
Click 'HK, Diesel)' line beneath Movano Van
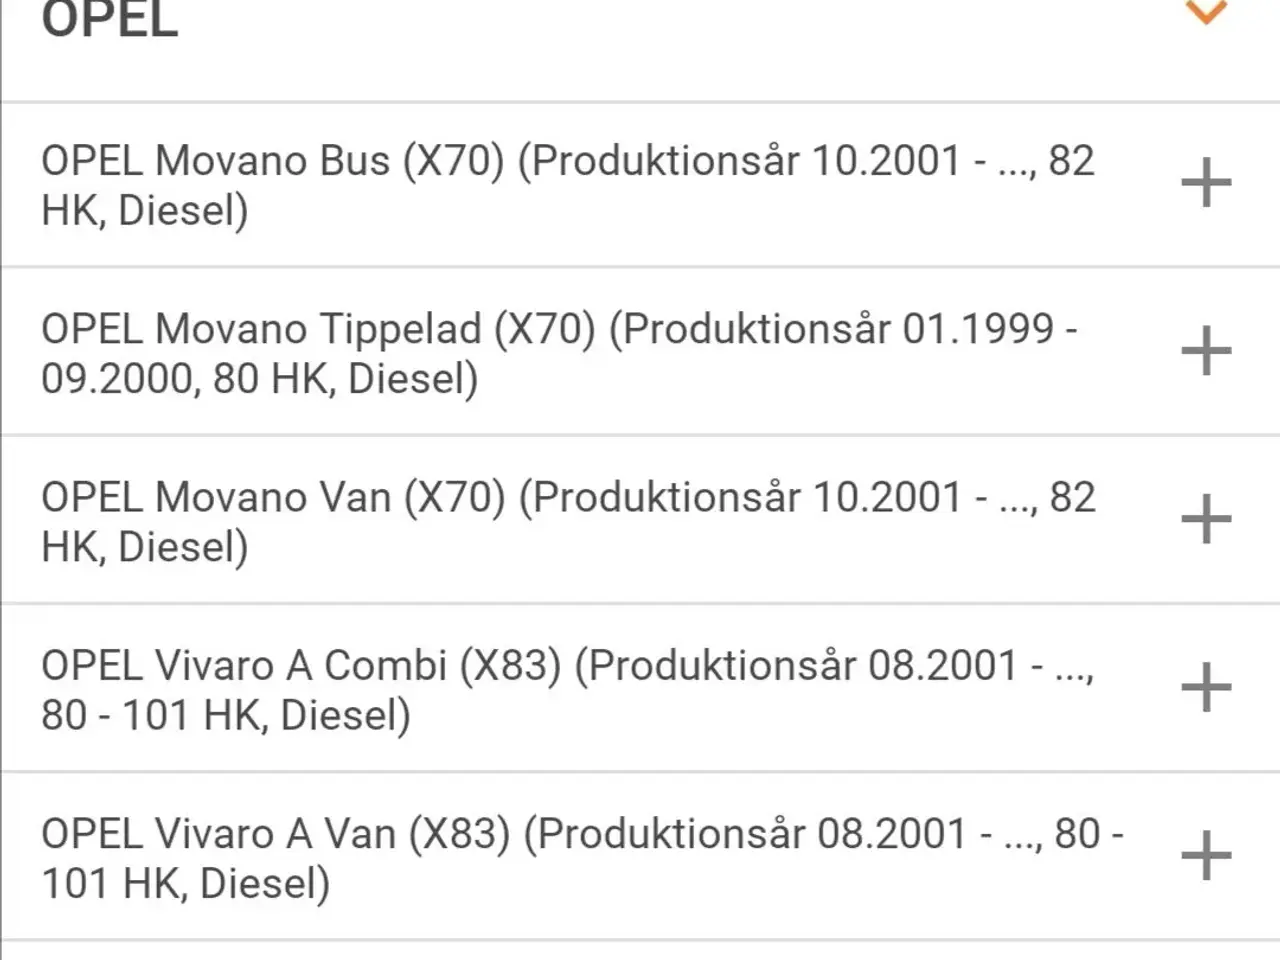(145, 547)
